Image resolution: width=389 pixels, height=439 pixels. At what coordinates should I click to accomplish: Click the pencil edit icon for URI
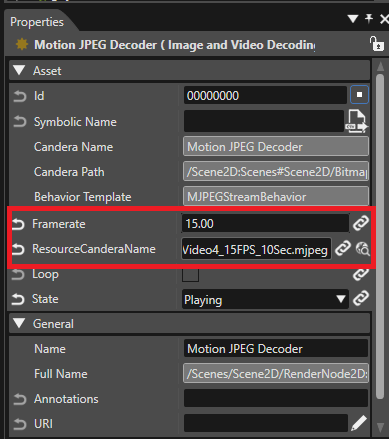point(359,423)
